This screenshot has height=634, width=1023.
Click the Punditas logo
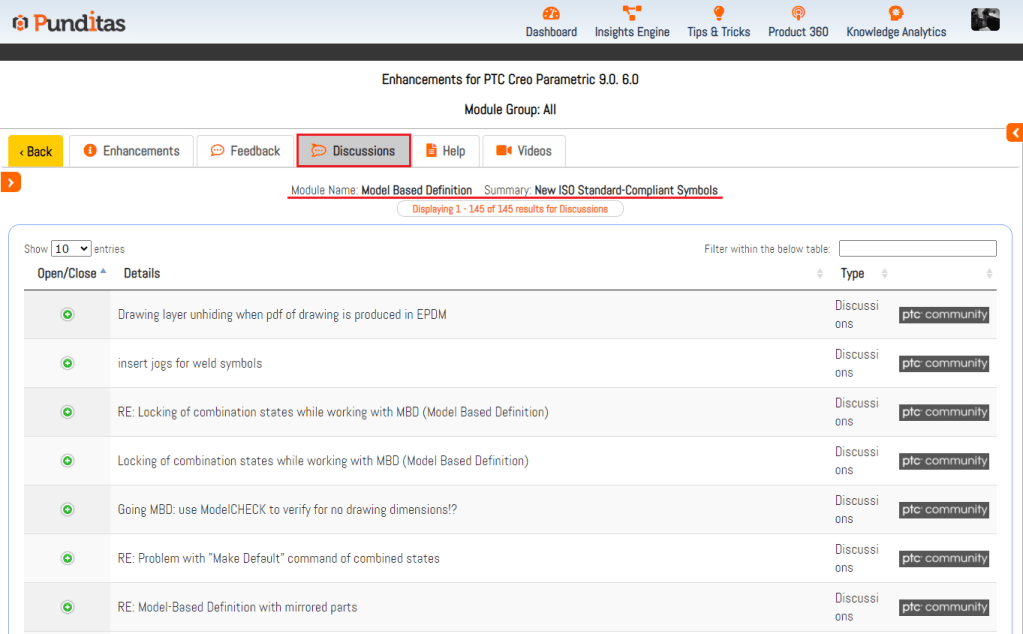[69, 22]
